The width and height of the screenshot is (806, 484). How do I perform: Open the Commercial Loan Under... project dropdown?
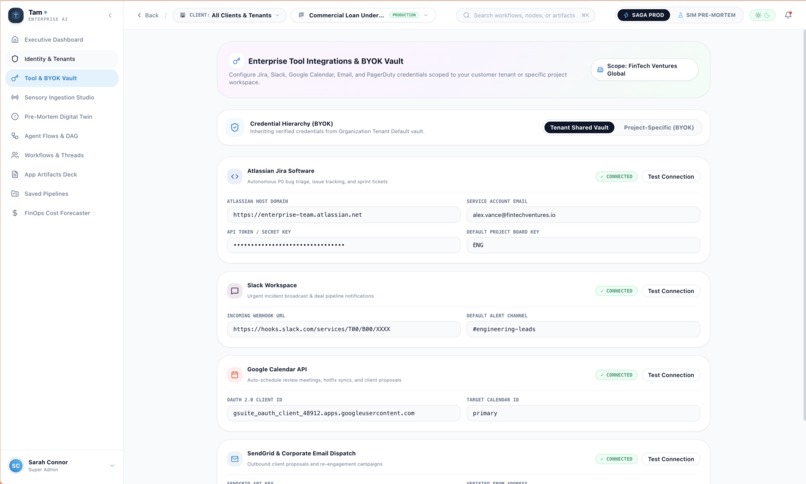tap(363, 15)
